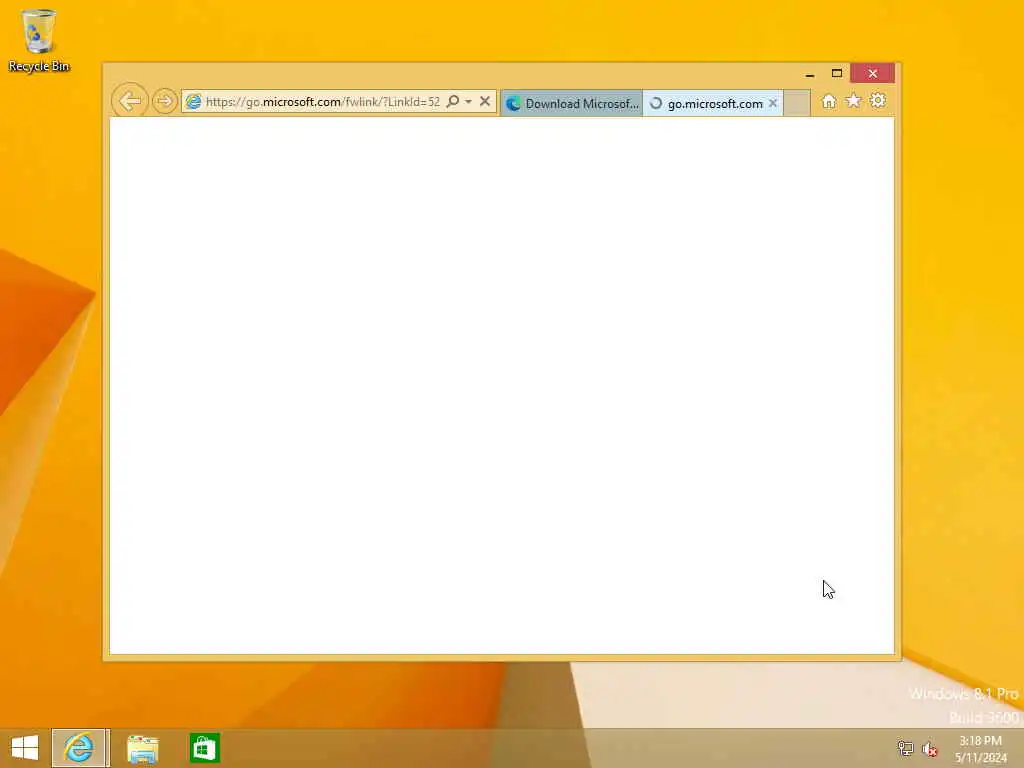Click the Edge logo on Download Microsoft tab

coord(513,103)
